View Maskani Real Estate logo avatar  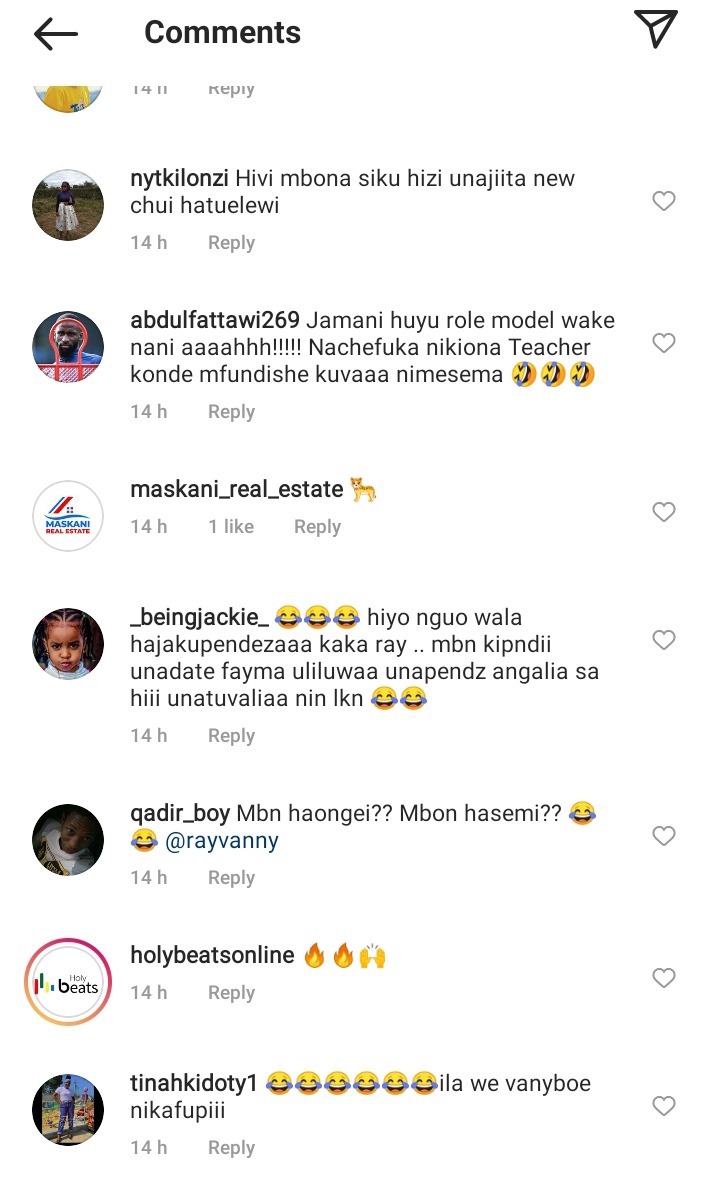tap(68, 516)
